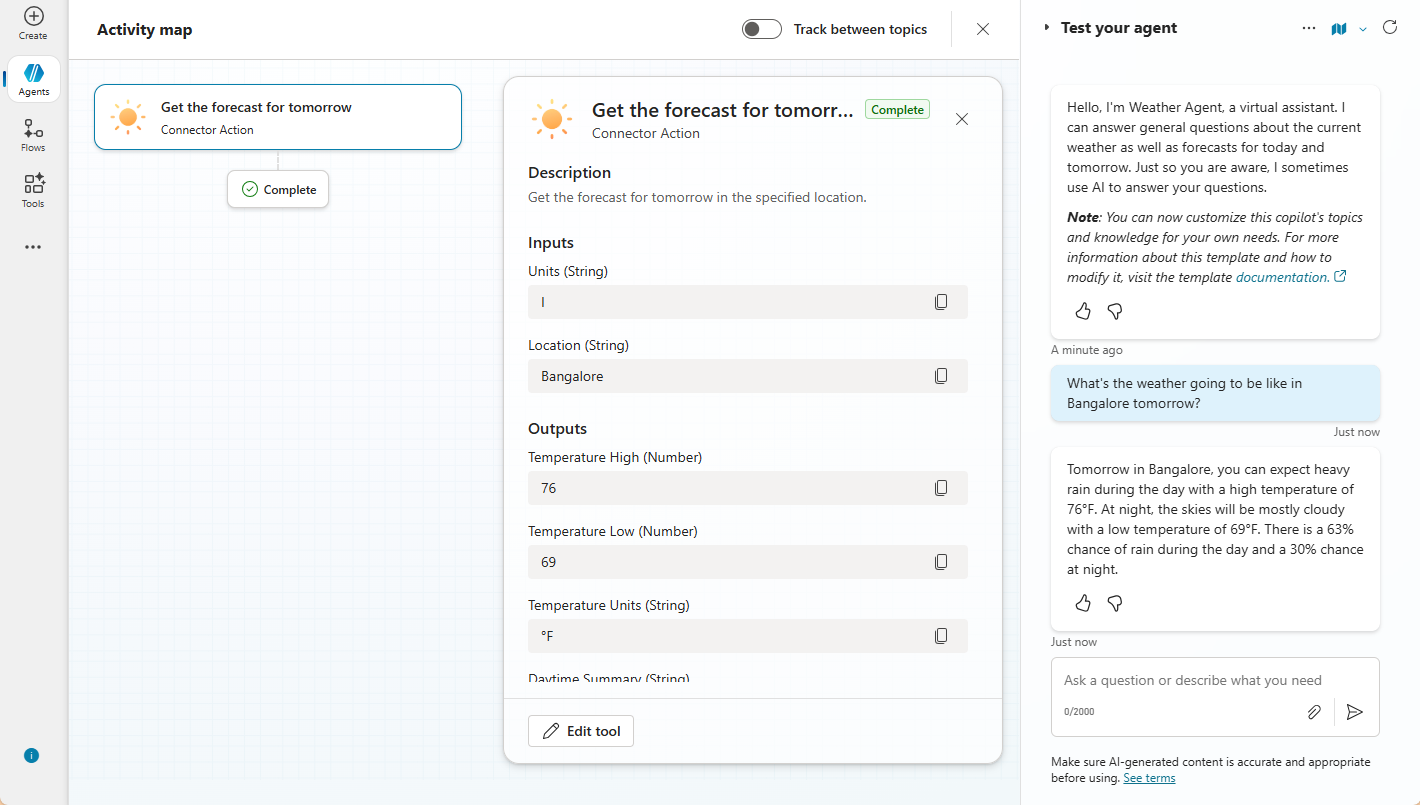
Task: Thumbs down the welcome message
Action: (1115, 311)
